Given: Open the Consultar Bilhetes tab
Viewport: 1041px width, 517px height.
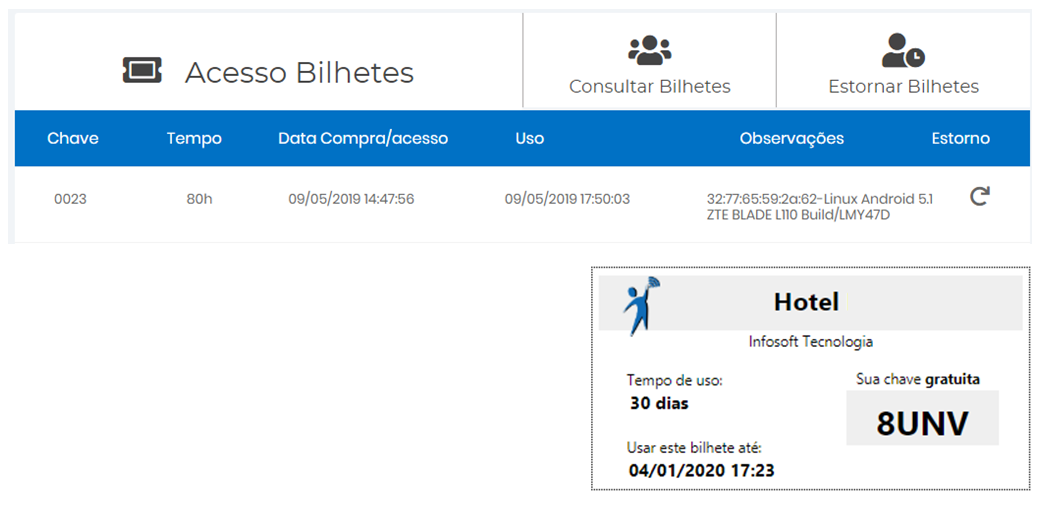Looking at the screenshot, I should (649, 86).
